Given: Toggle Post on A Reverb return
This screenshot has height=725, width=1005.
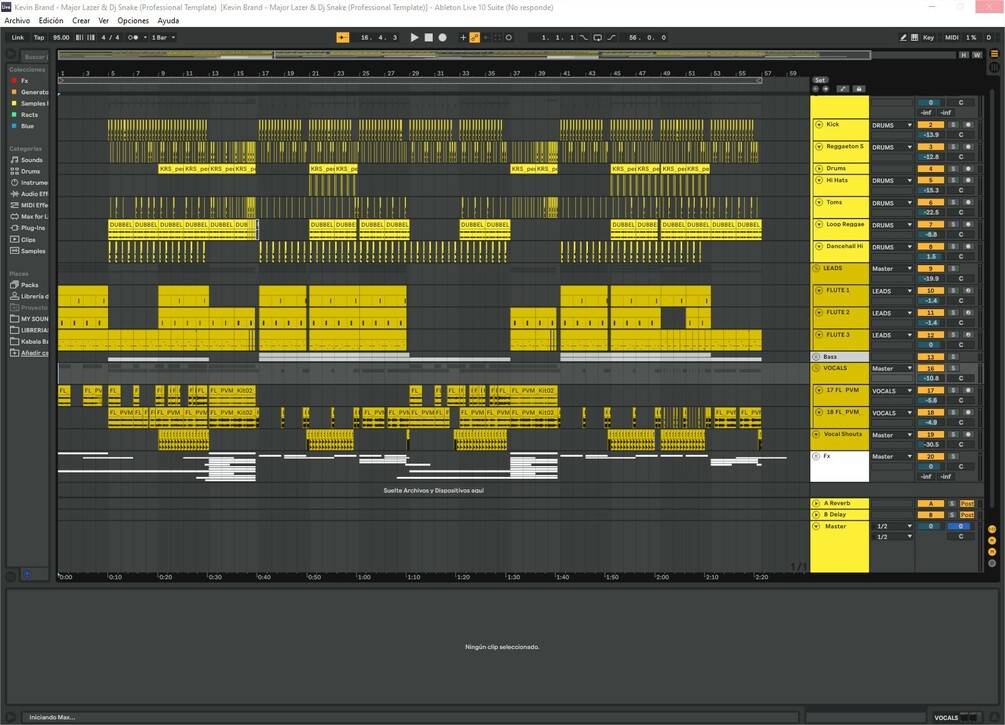Looking at the screenshot, I should (x=967, y=503).
